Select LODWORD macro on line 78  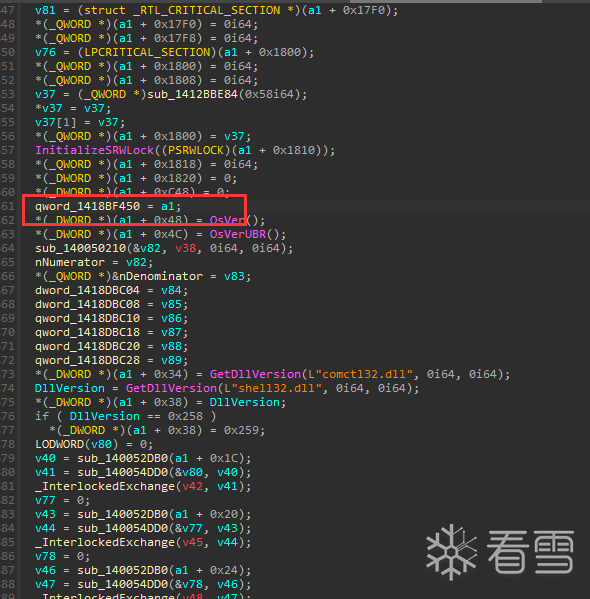(x=60, y=444)
